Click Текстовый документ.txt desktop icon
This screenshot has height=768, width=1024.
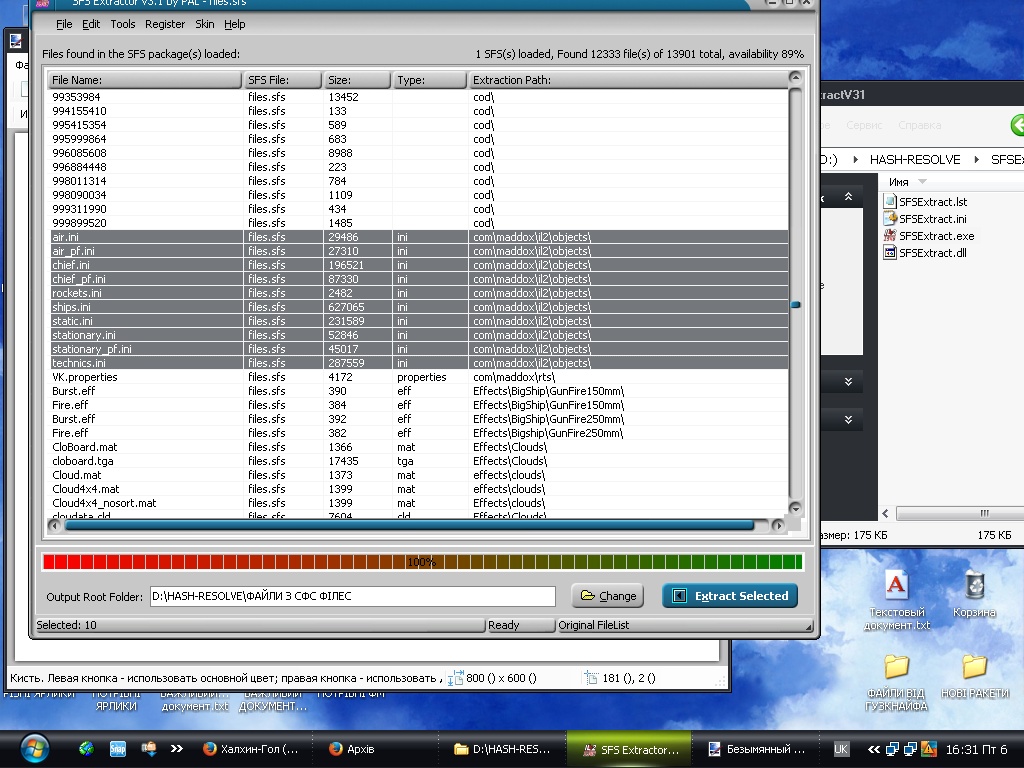(896, 599)
